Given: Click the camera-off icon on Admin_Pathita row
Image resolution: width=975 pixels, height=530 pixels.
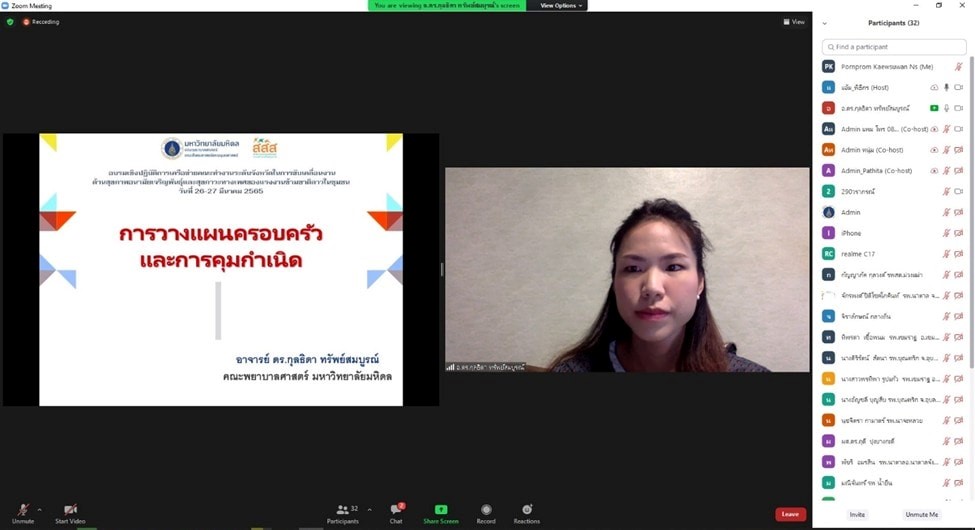Looking at the screenshot, I should point(958,170).
